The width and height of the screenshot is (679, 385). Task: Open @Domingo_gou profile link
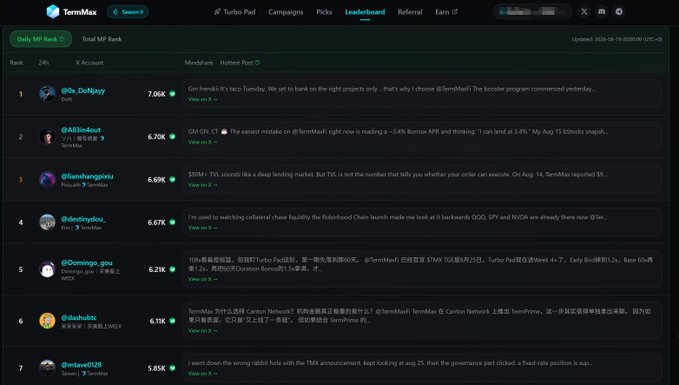[87, 262]
